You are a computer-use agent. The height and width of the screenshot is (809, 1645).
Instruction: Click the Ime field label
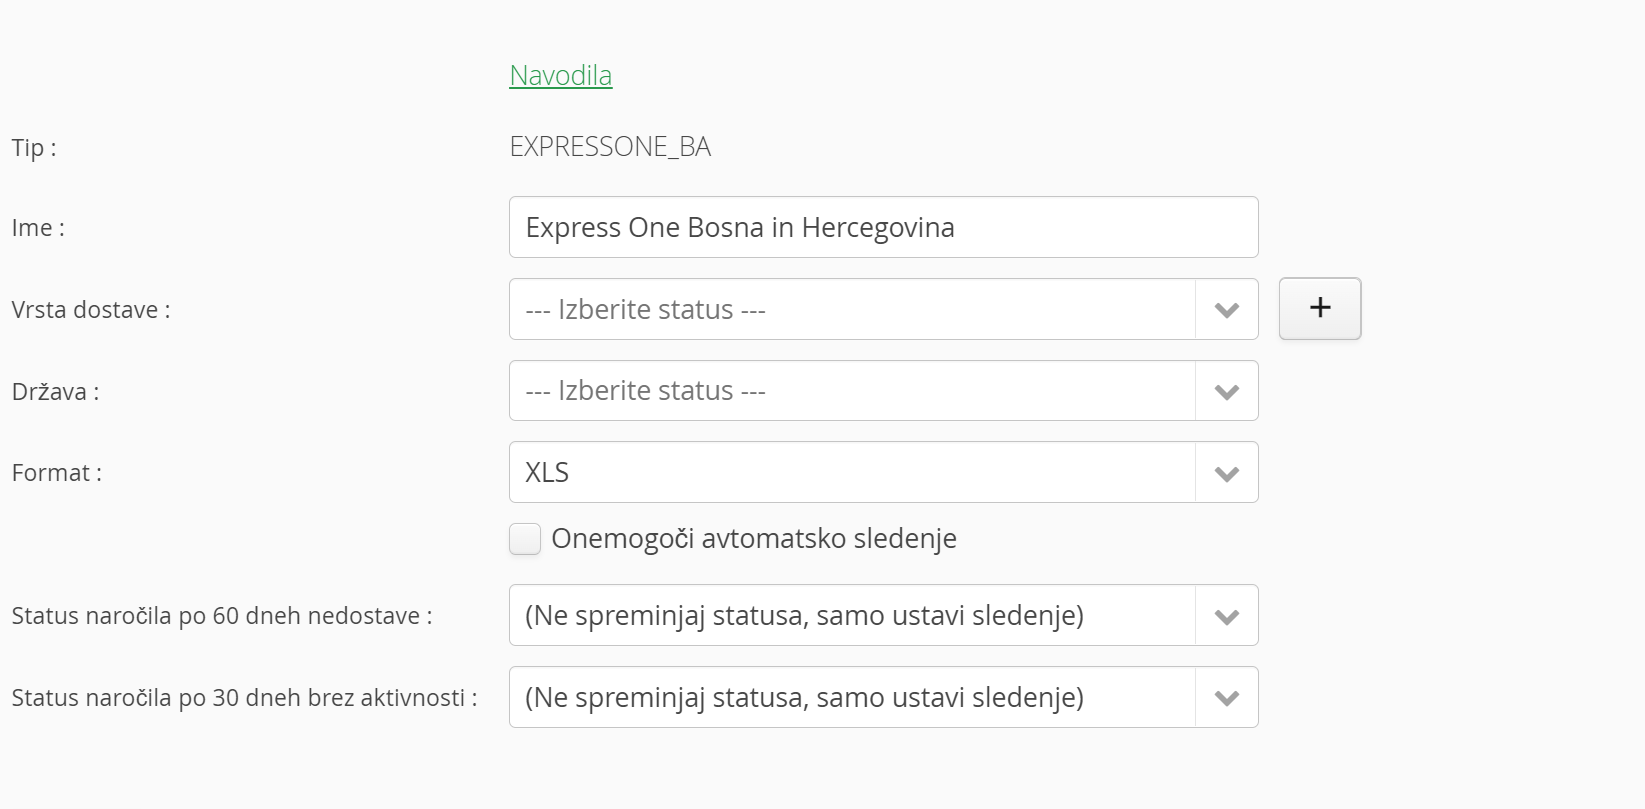(38, 228)
